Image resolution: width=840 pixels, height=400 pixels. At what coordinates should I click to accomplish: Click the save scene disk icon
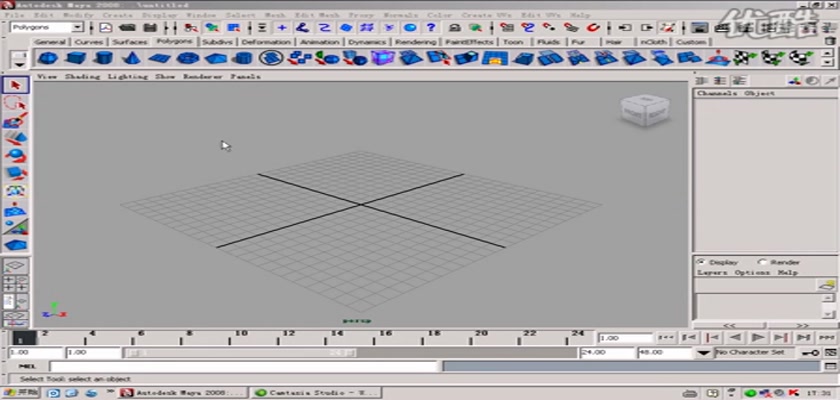pyautogui.click(x=151, y=27)
